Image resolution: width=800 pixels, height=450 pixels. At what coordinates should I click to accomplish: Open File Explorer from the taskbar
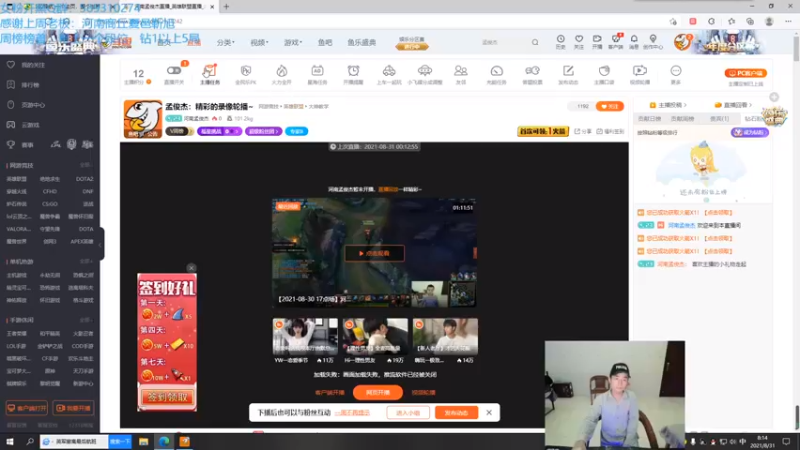point(143,441)
